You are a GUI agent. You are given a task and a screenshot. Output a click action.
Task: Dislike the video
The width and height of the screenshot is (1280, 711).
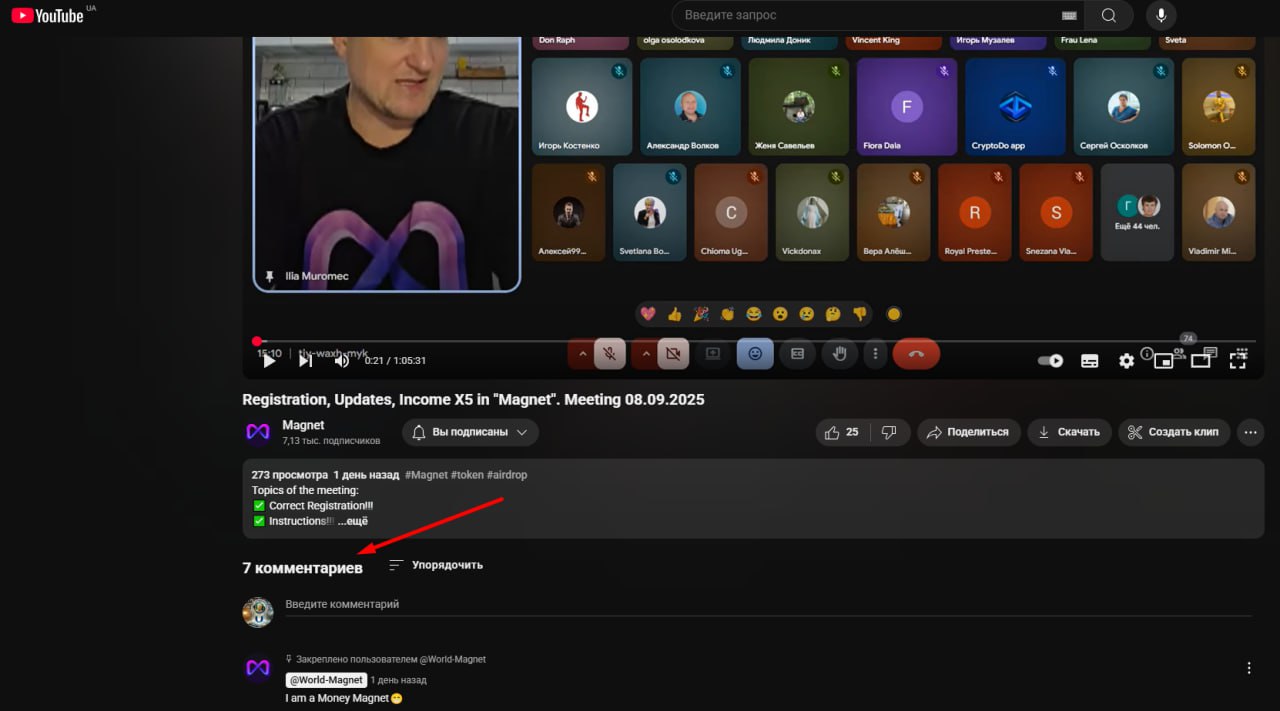(x=888, y=432)
